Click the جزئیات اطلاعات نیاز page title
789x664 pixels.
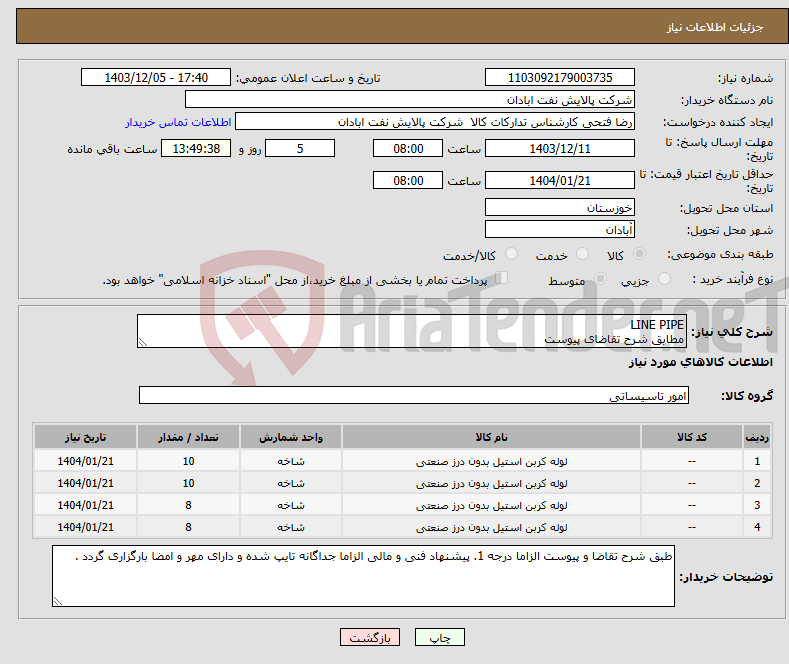tap(715, 27)
